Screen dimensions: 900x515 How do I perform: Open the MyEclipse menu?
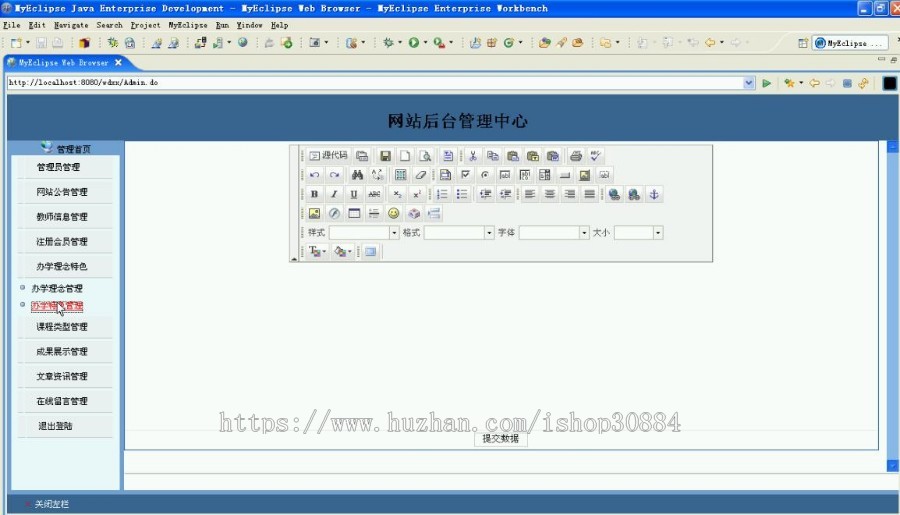pyautogui.click(x=188, y=25)
